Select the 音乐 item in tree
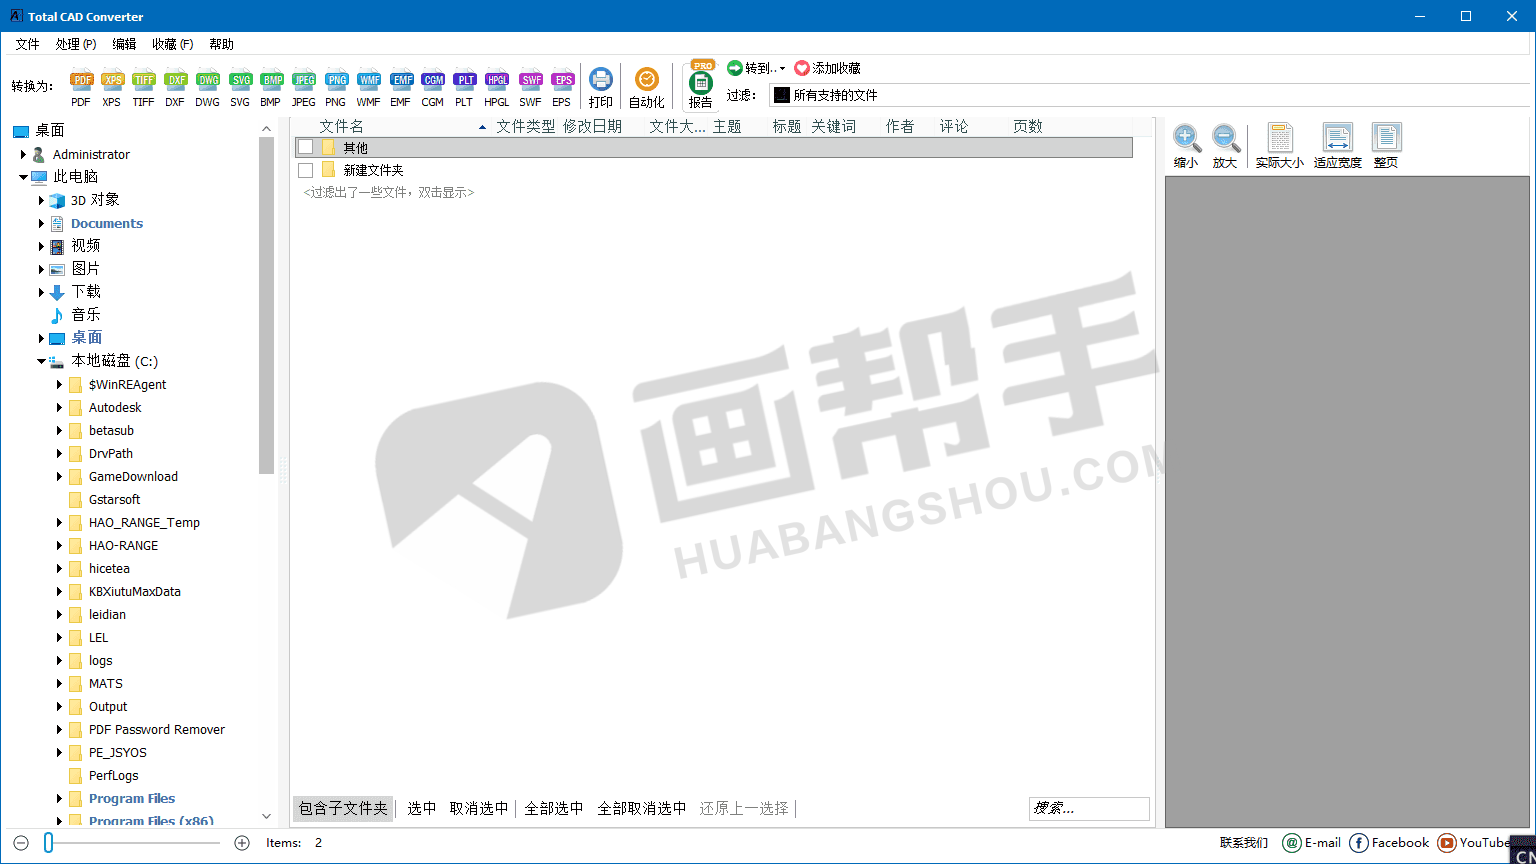 85,315
